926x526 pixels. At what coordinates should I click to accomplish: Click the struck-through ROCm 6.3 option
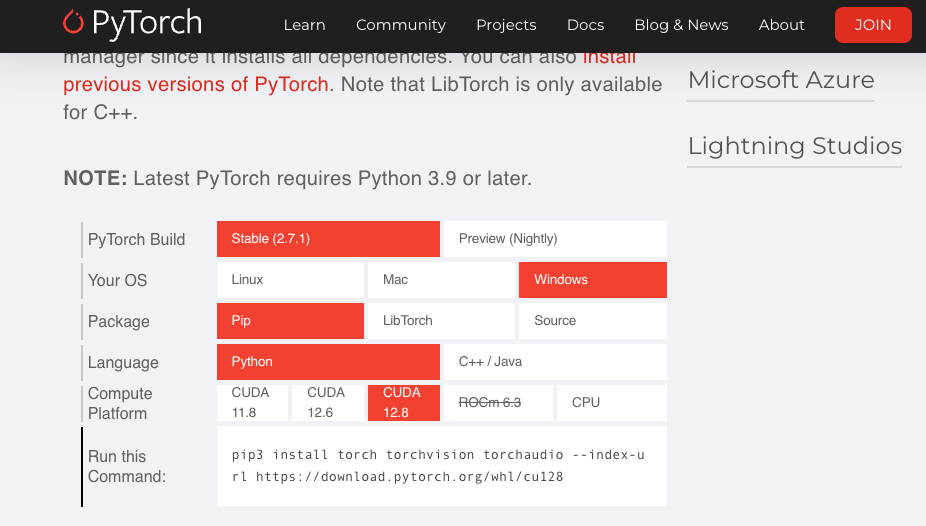pyautogui.click(x=498, y=403)
